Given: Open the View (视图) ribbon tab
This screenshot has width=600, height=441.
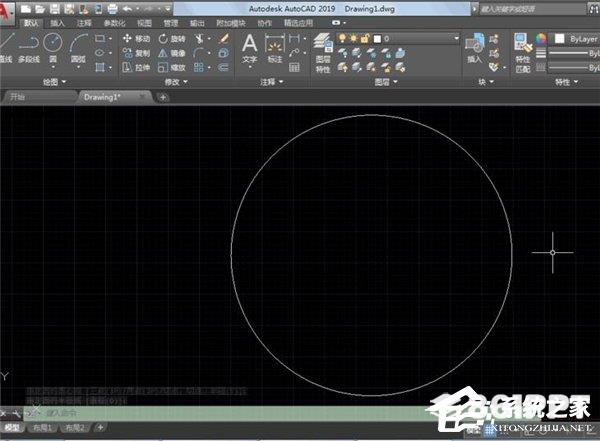Looking at the screenshot, I should [x=144, y=23].
